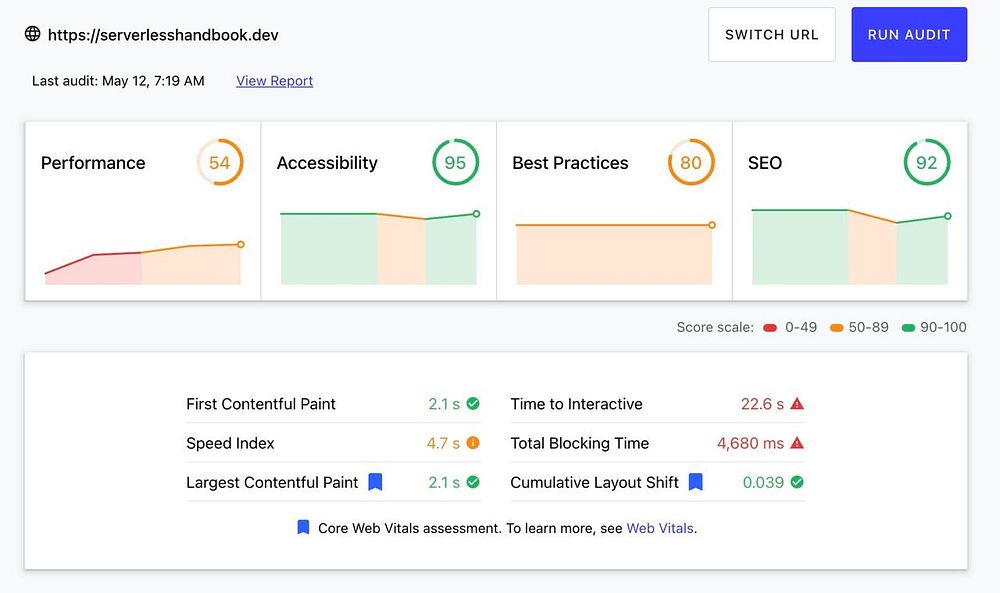Click the Best Practices score gauge showing 80
The width and height of the screenshot is (1000, 593).
[x=691, y=162]
